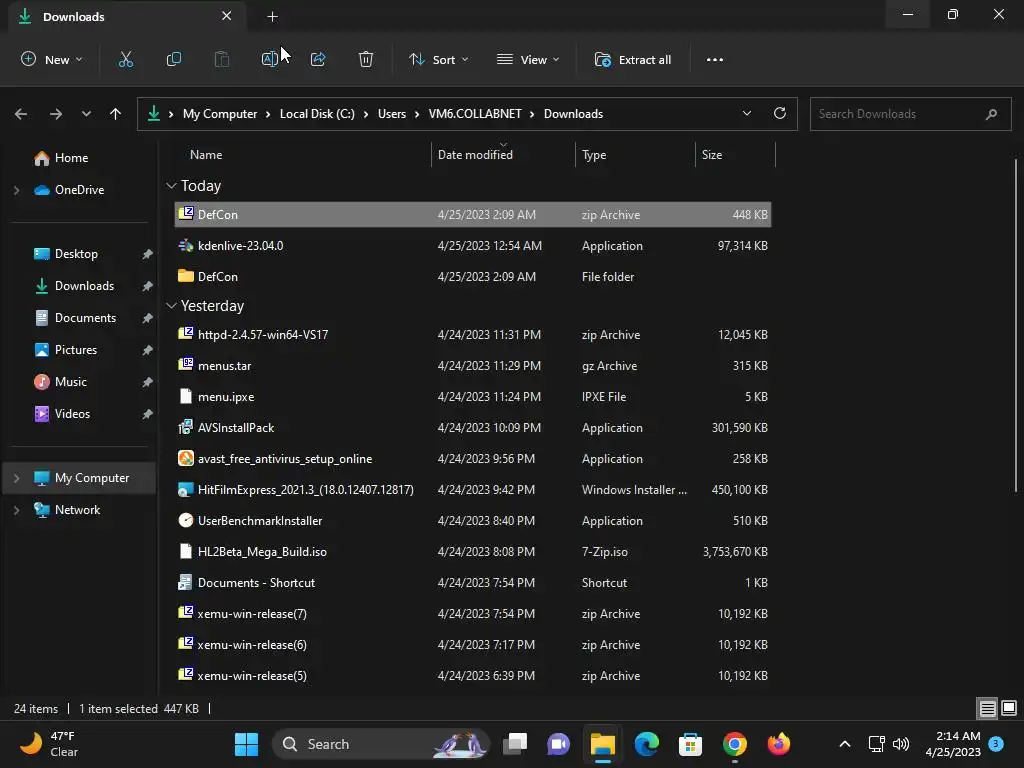The width and height of the screenshot is (1024, 768).
Task: Click the Copy icon in toolbar
Action: coord(174,59)
